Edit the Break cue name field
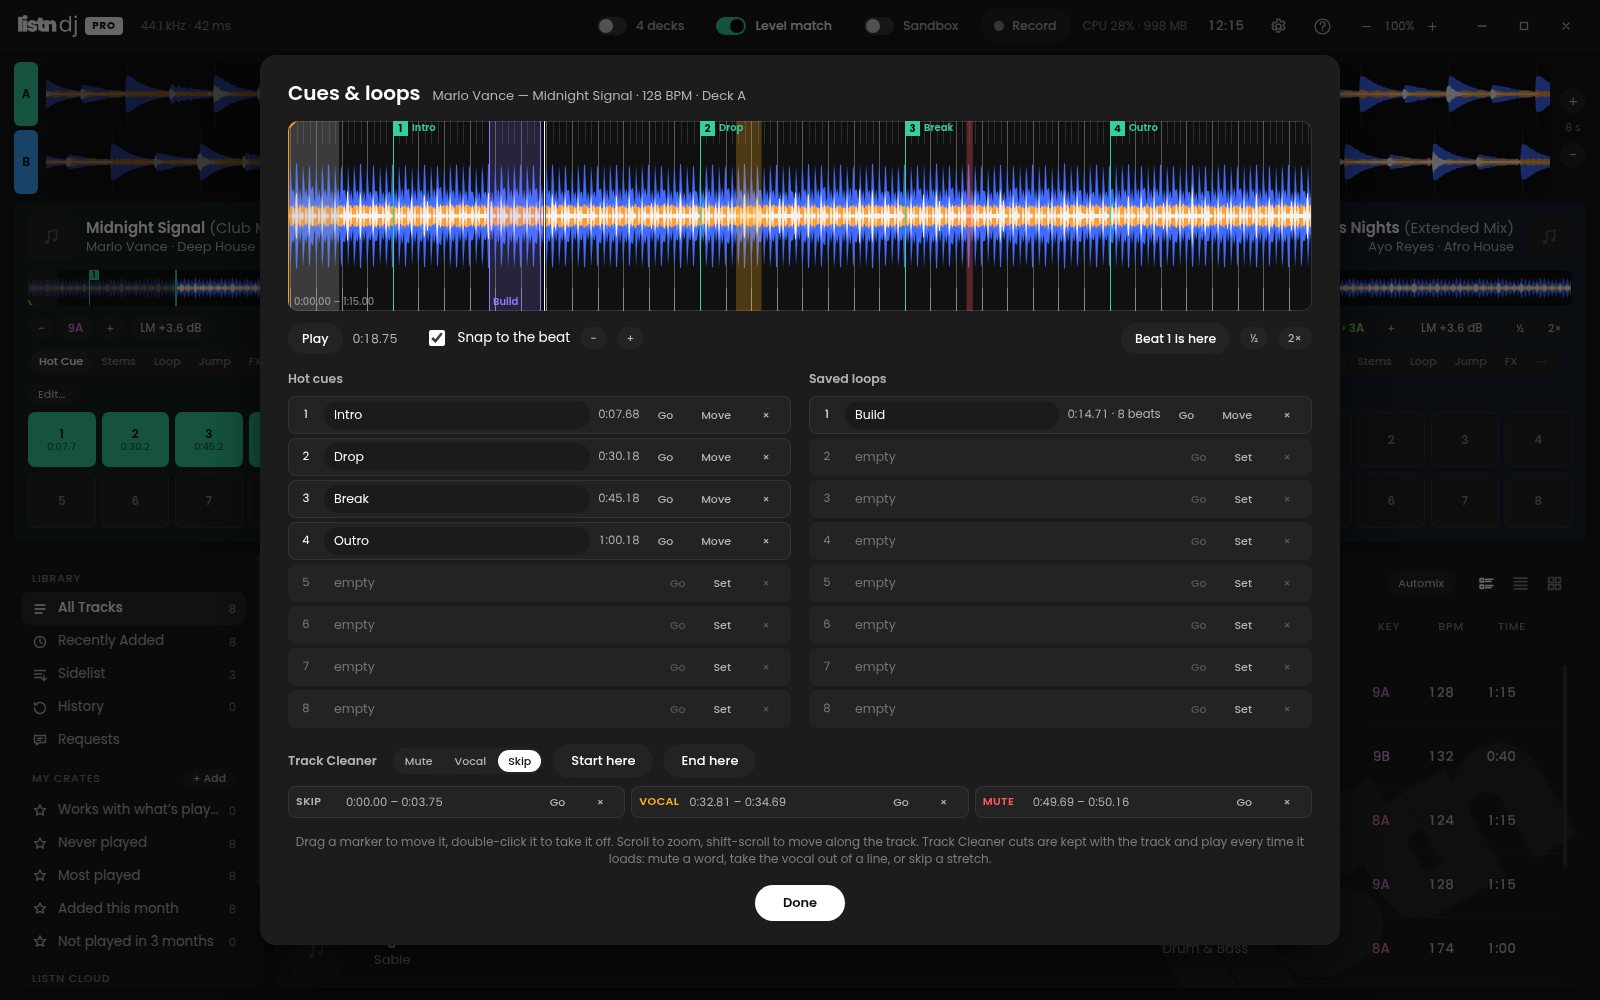 456,499
